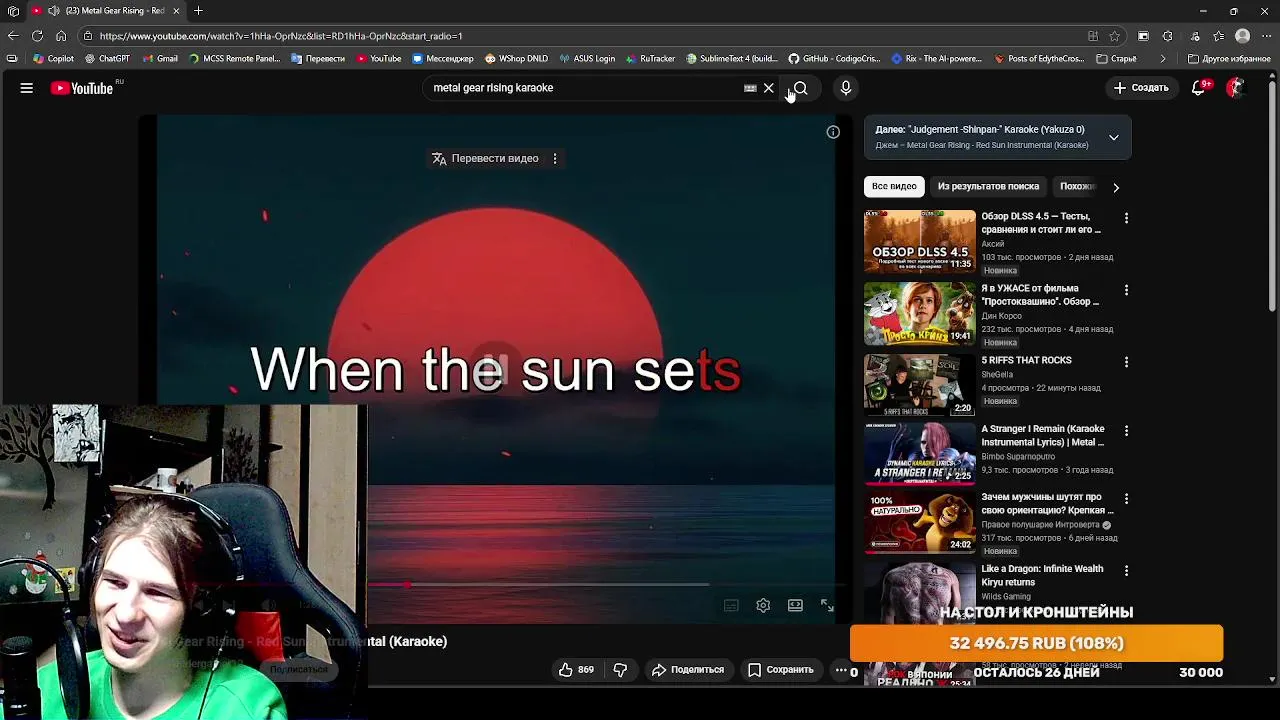Open the account avatar menu

(1236, 88)
